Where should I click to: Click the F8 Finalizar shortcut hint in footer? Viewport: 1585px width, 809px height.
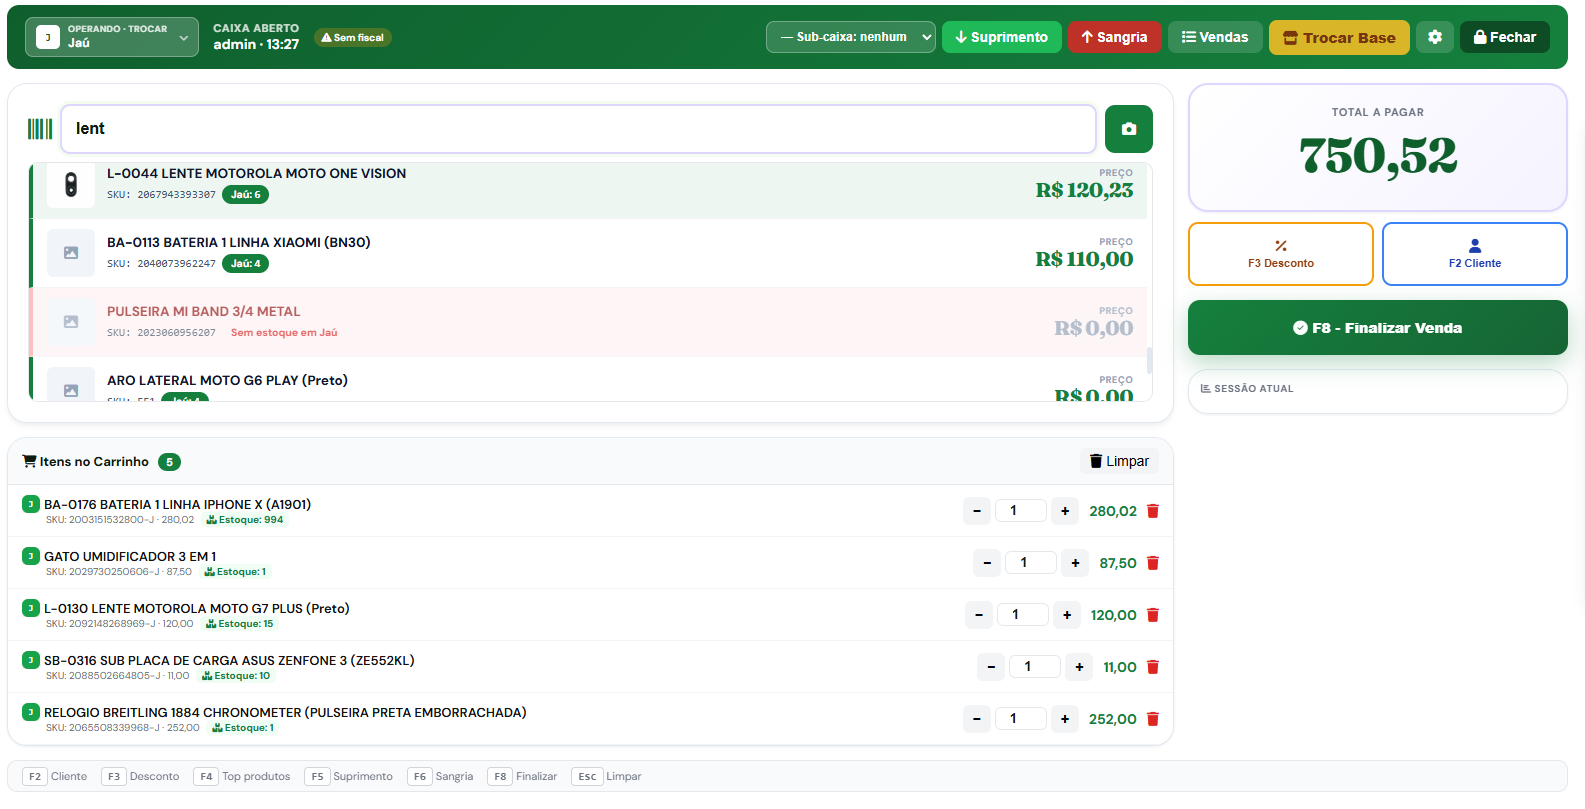[x=523, y=777]
